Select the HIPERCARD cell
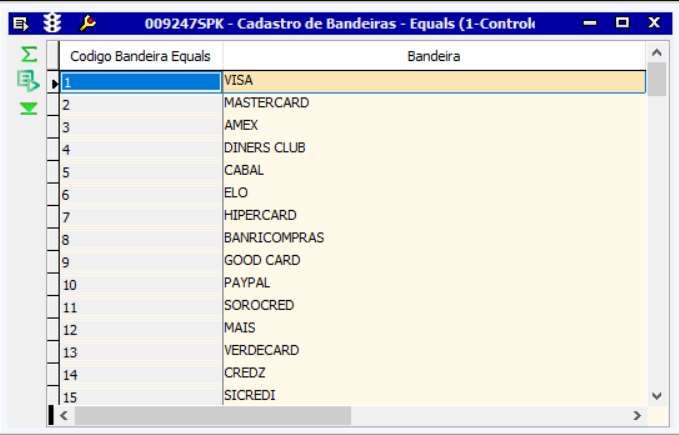 click(434, 216)
